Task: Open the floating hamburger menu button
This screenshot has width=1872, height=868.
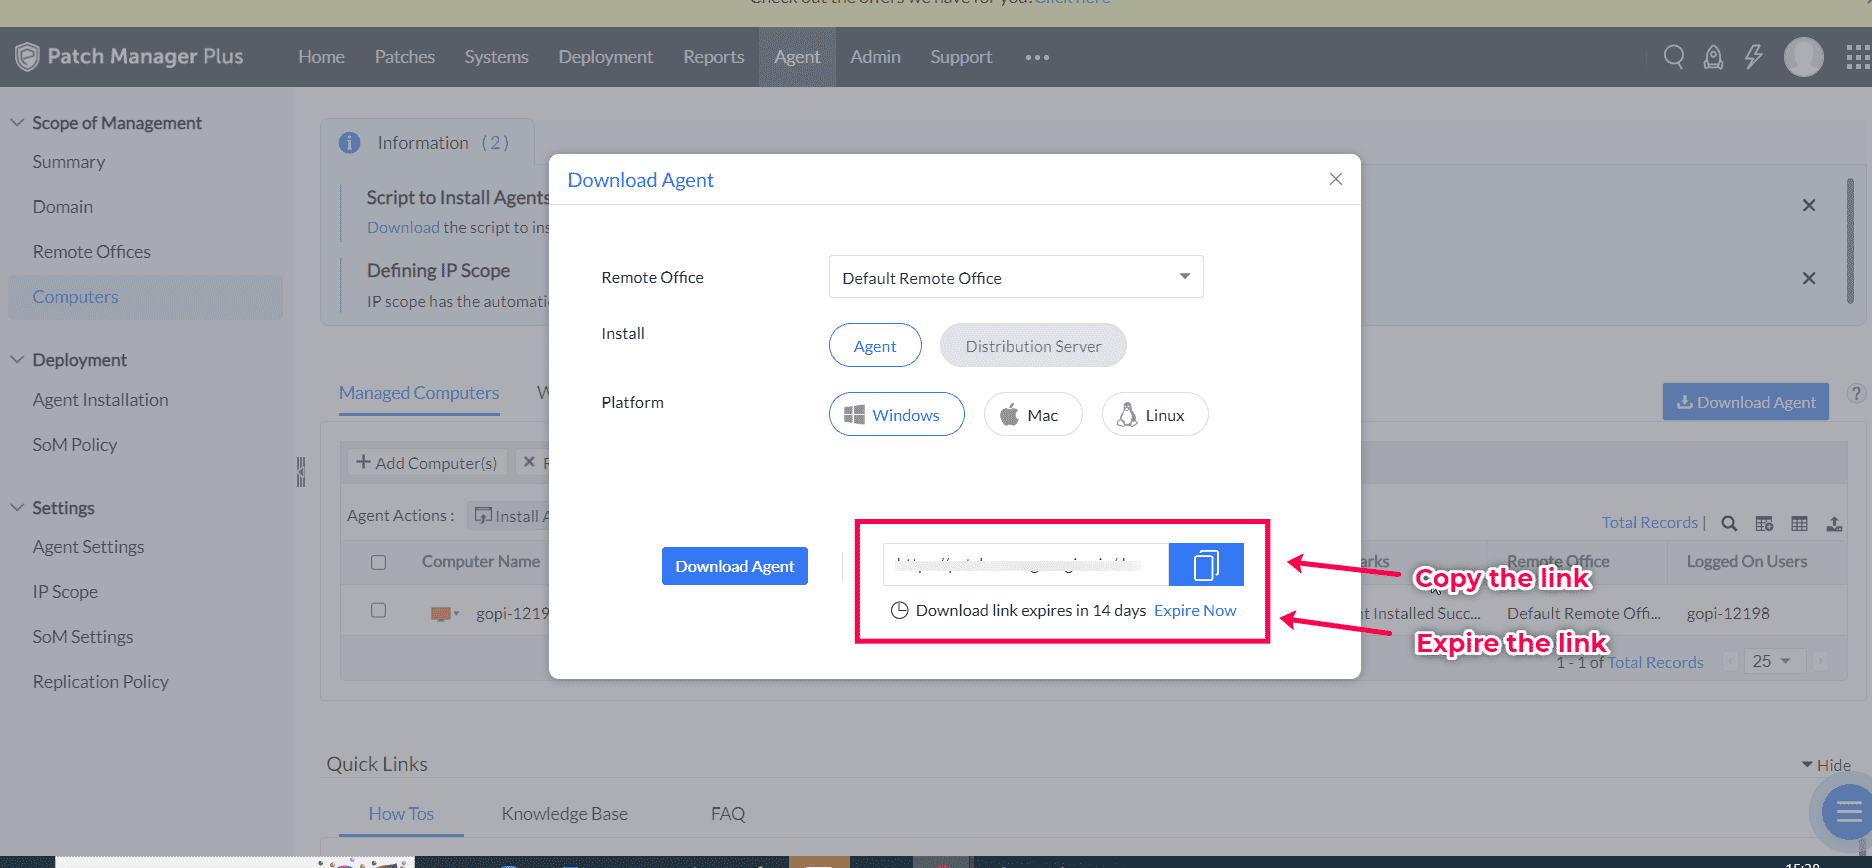Action: [1848, 811]
